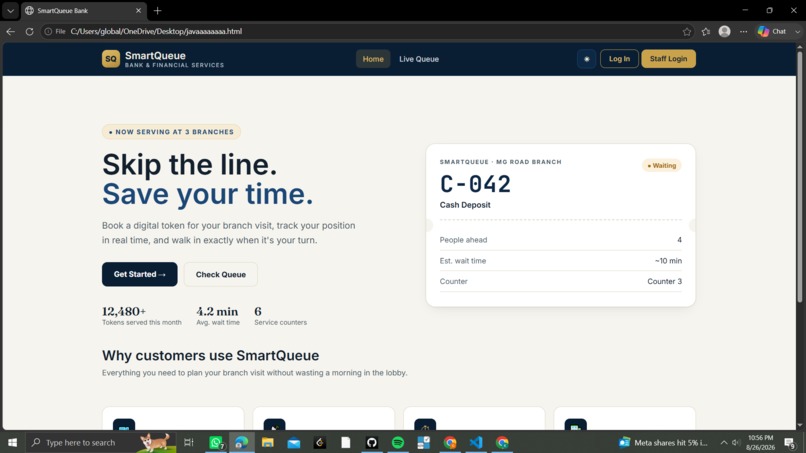The width and height of the screenshot is (806, 453).
Task: Open the Copilot Chat button
Action: tap(772, 31)
